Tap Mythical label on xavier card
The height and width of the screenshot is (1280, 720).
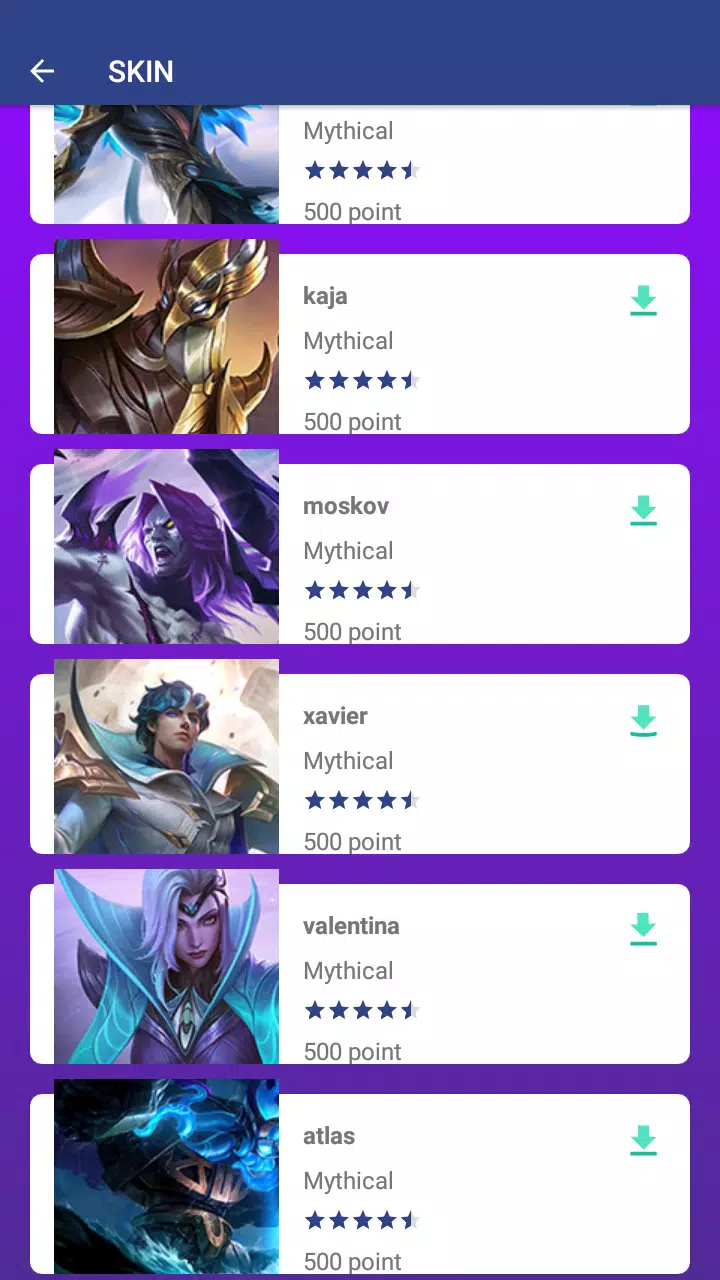348,762
